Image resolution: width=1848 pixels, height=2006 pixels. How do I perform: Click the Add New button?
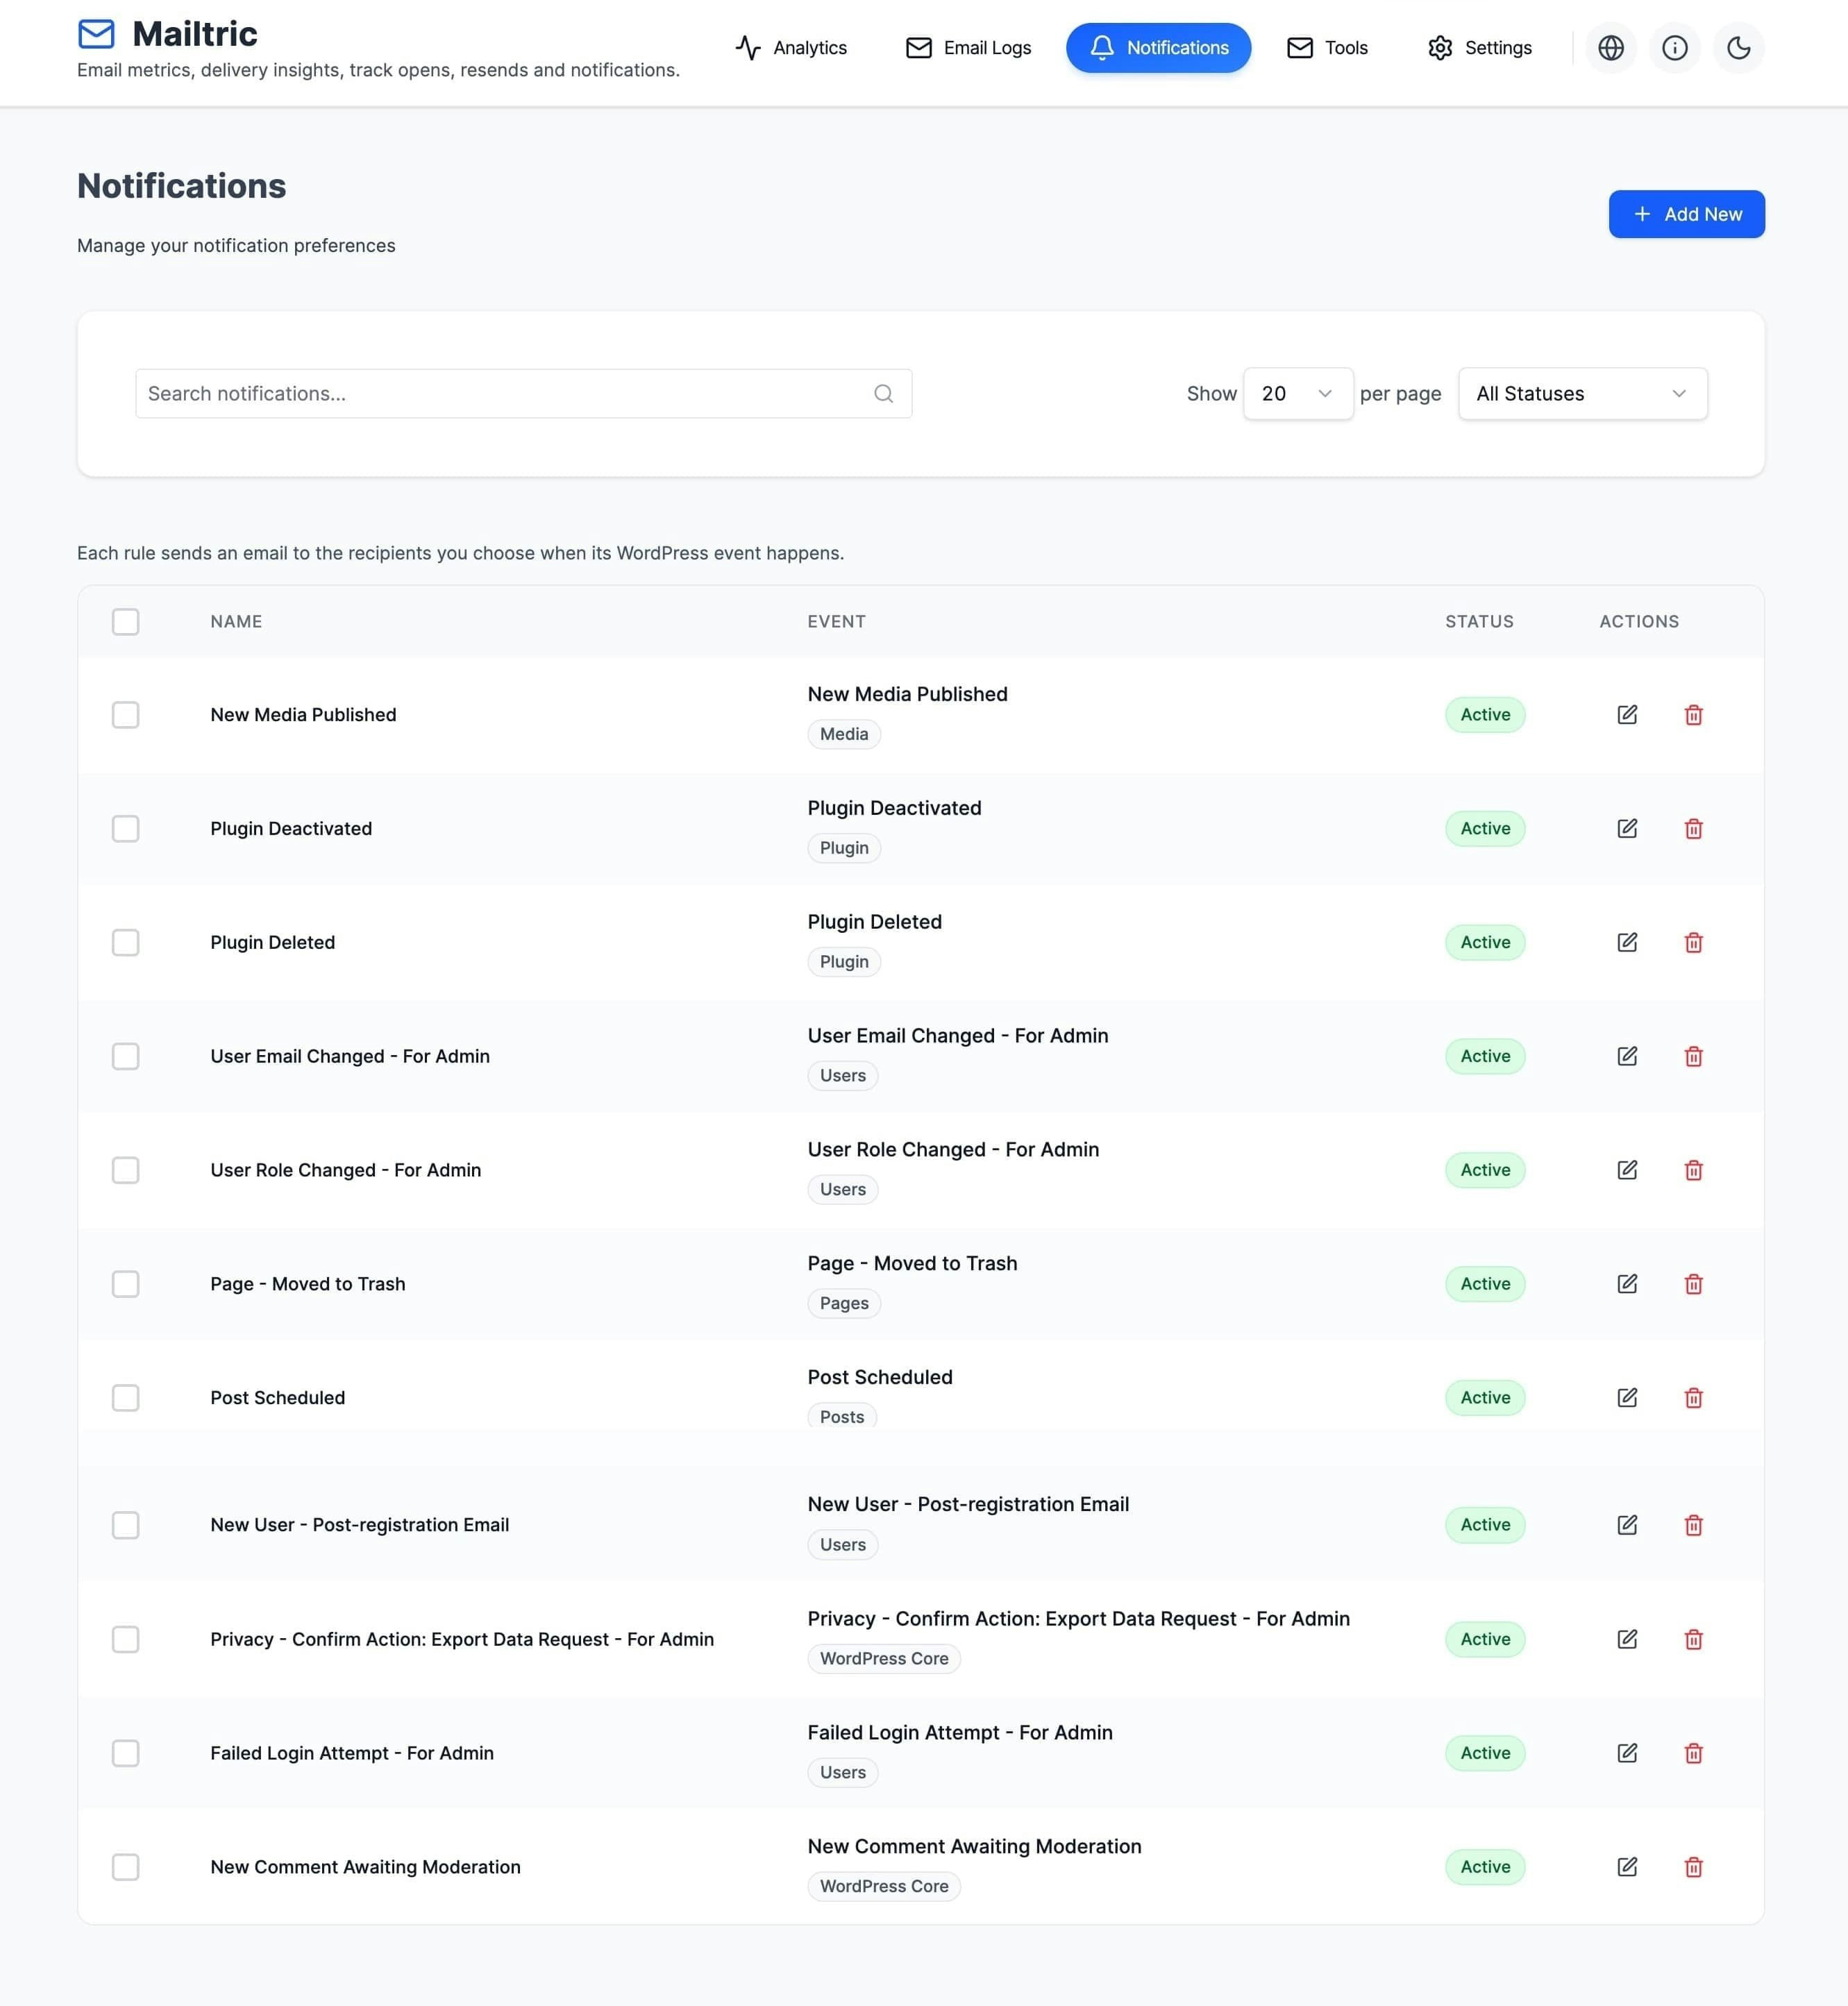(x=1686, y=214)
